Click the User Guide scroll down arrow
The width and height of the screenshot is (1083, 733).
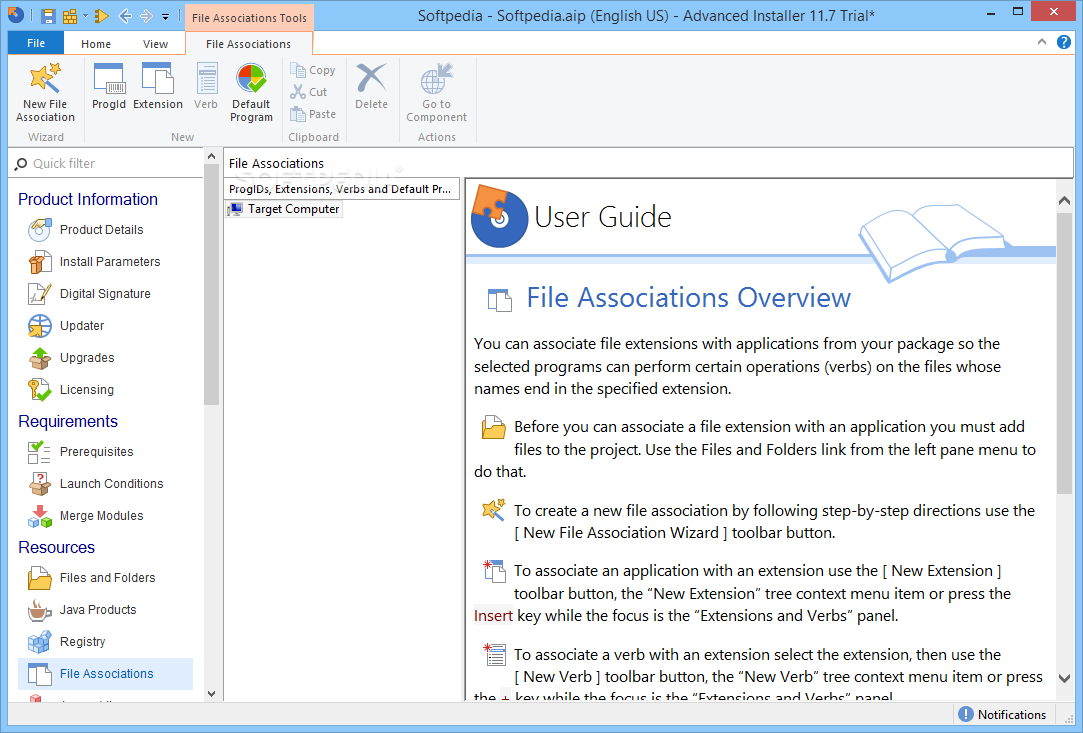[1064, 678]
